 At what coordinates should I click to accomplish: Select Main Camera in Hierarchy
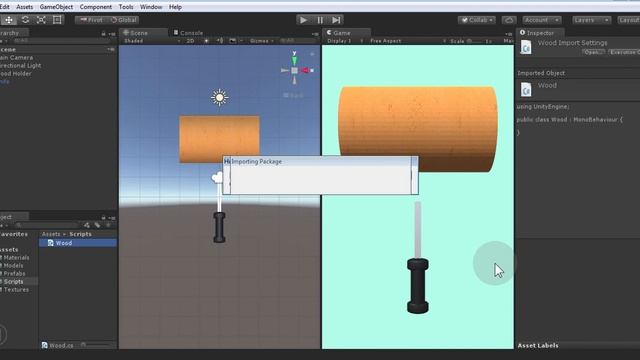coord(16,58)
